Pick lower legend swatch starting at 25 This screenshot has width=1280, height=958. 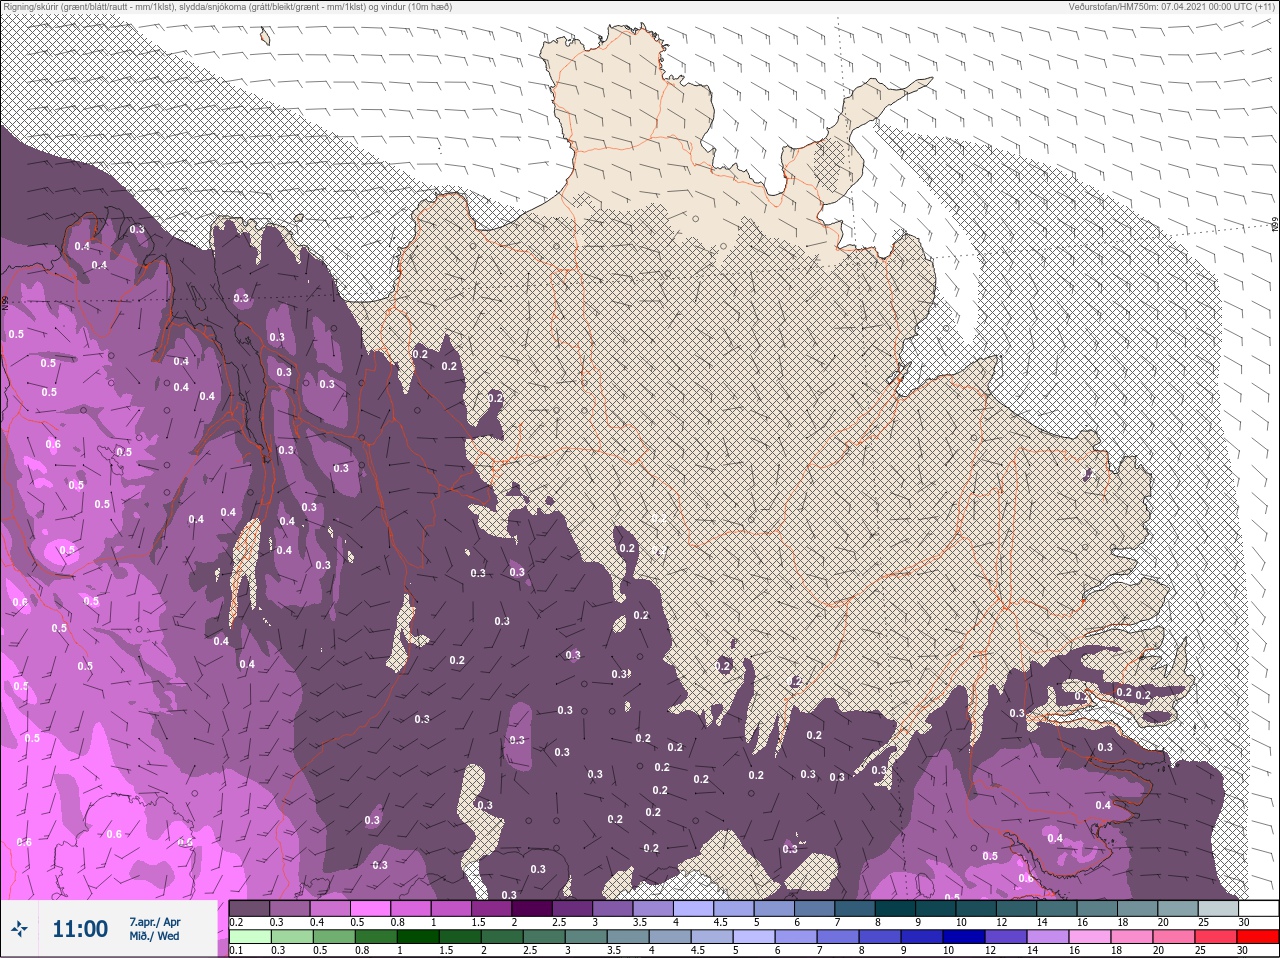coord(1216,937)
